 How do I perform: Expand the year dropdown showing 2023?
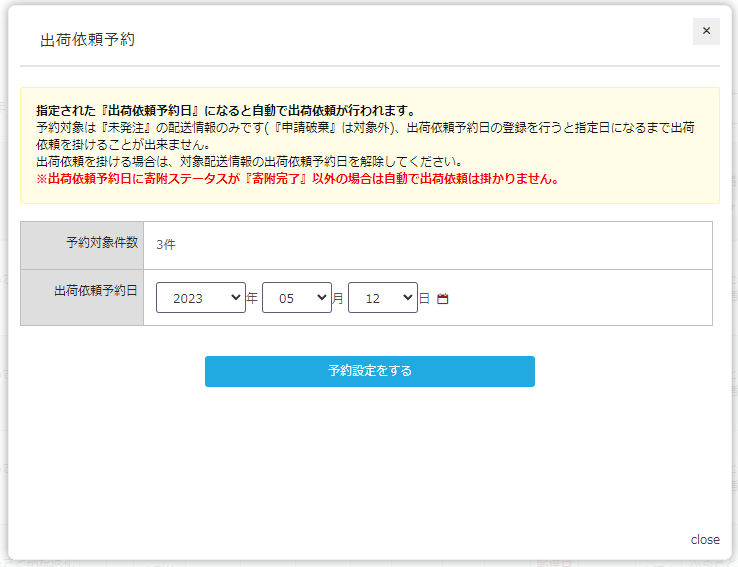coord(201,298)
